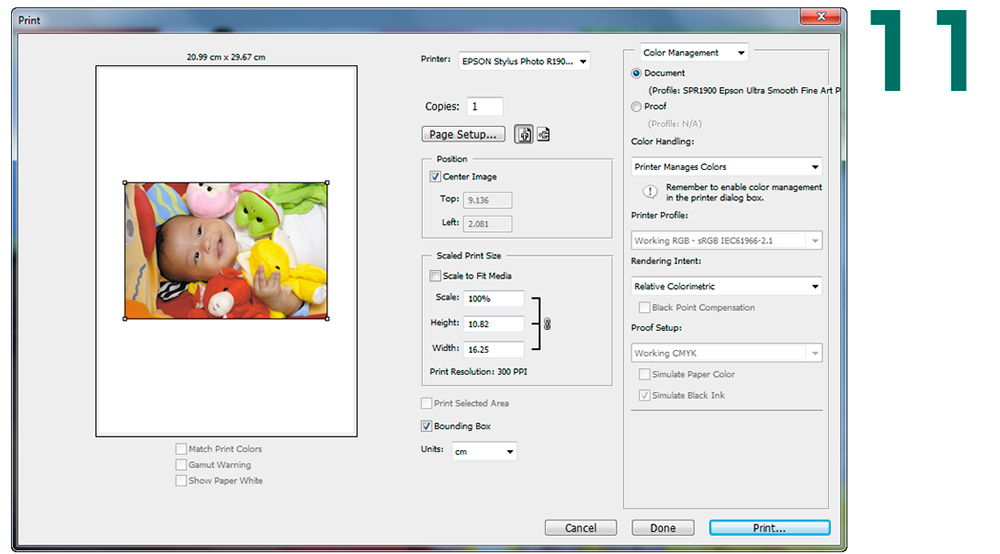Viewport: 1000px width, 554px height.
Task: Click the baby photo preview thumbnail
Action: 226,251
